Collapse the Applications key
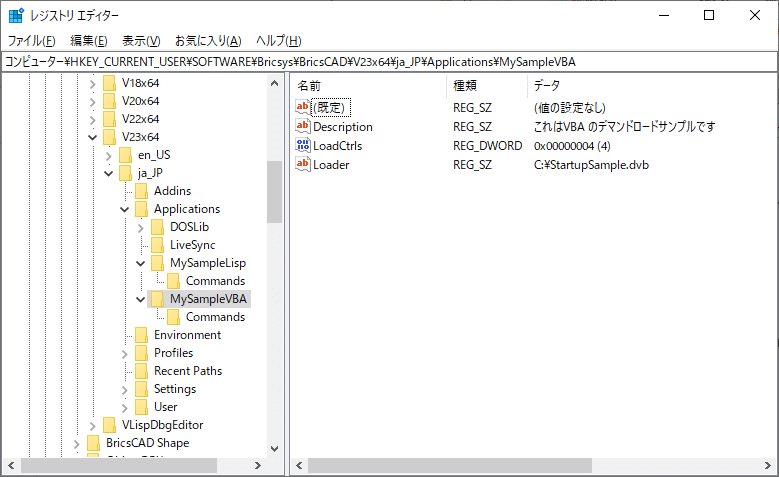 click(124, 209)
